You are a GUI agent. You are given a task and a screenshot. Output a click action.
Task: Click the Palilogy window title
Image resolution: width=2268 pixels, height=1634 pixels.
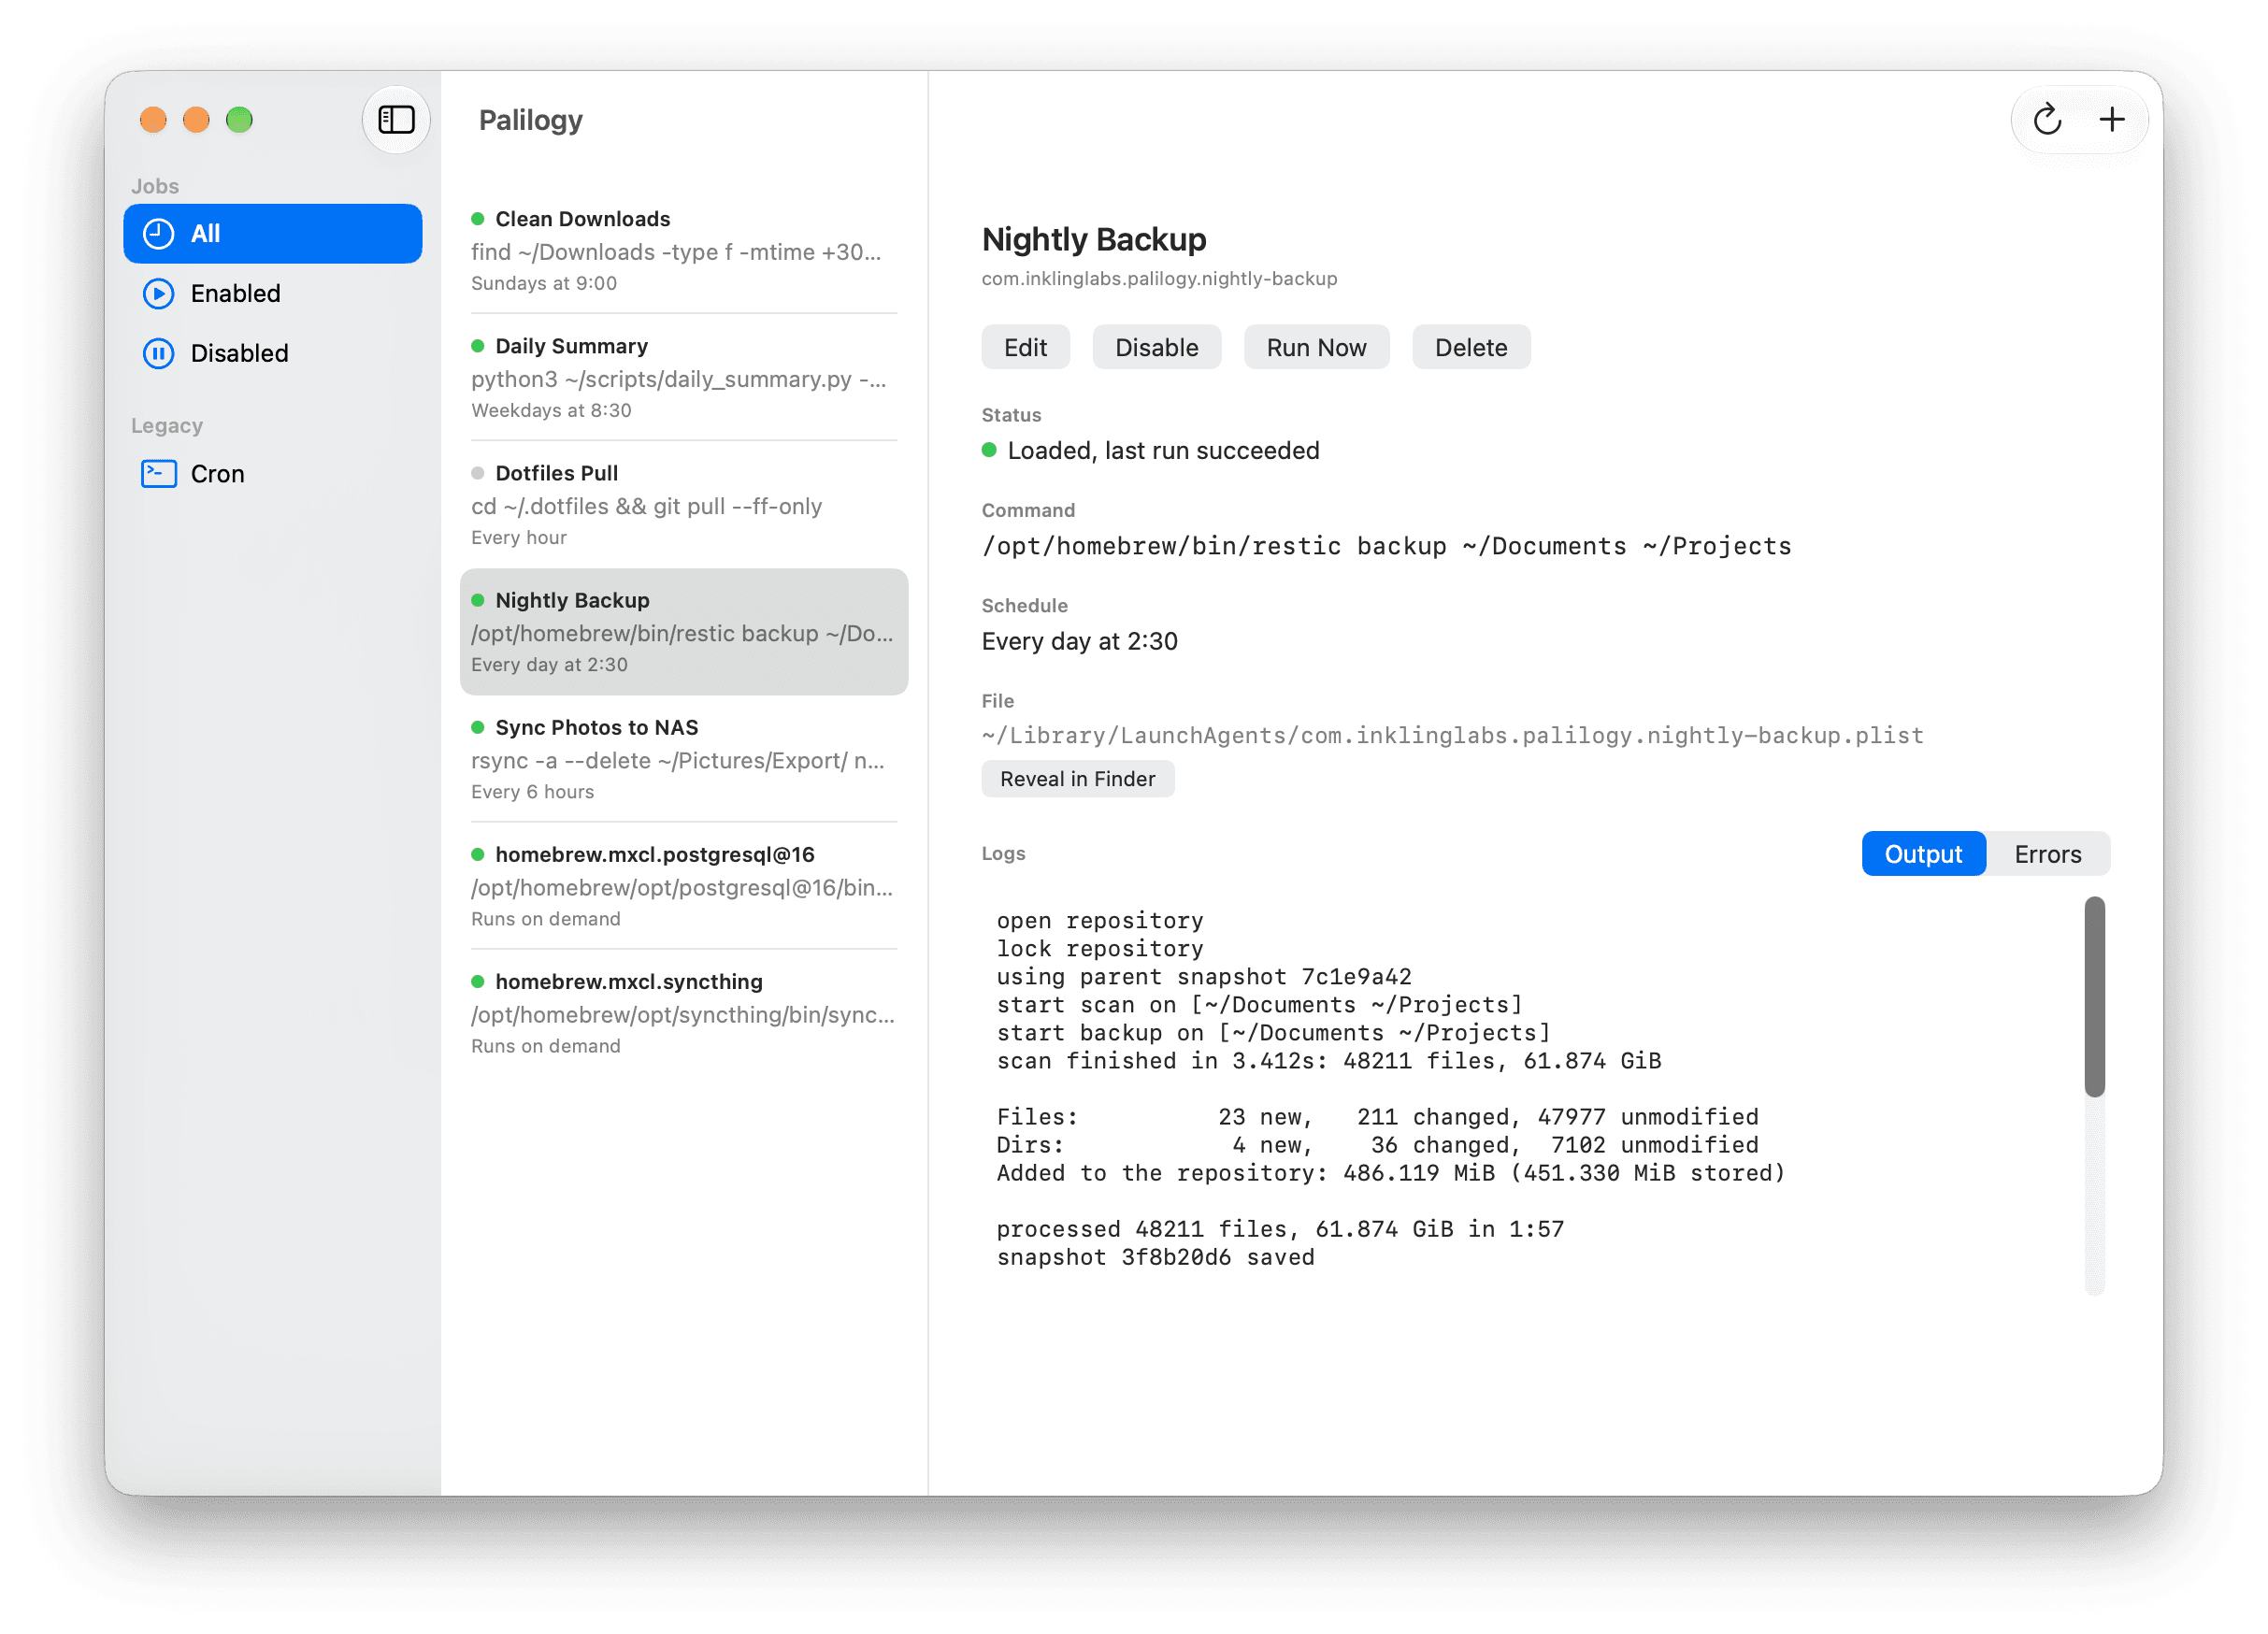click(530, 121)
